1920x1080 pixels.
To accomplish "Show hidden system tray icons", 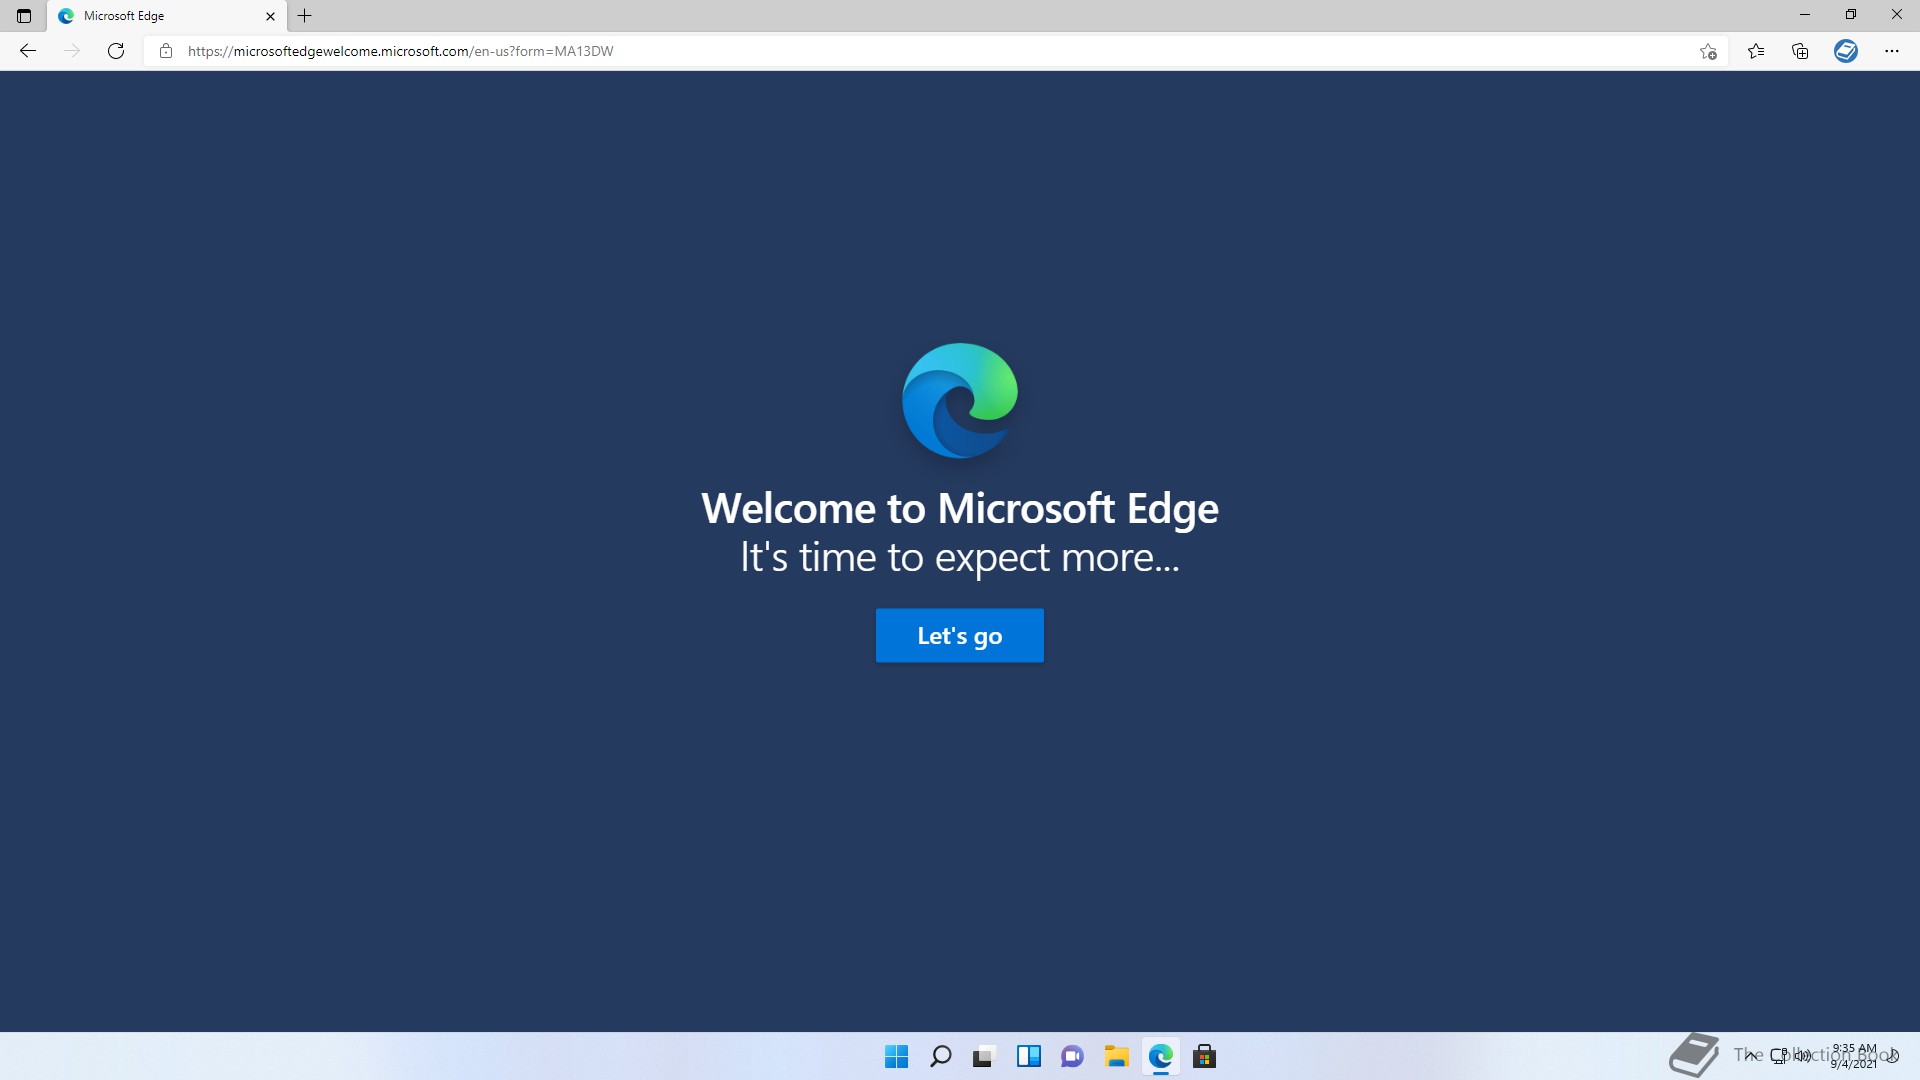I will [1749, 1054].
